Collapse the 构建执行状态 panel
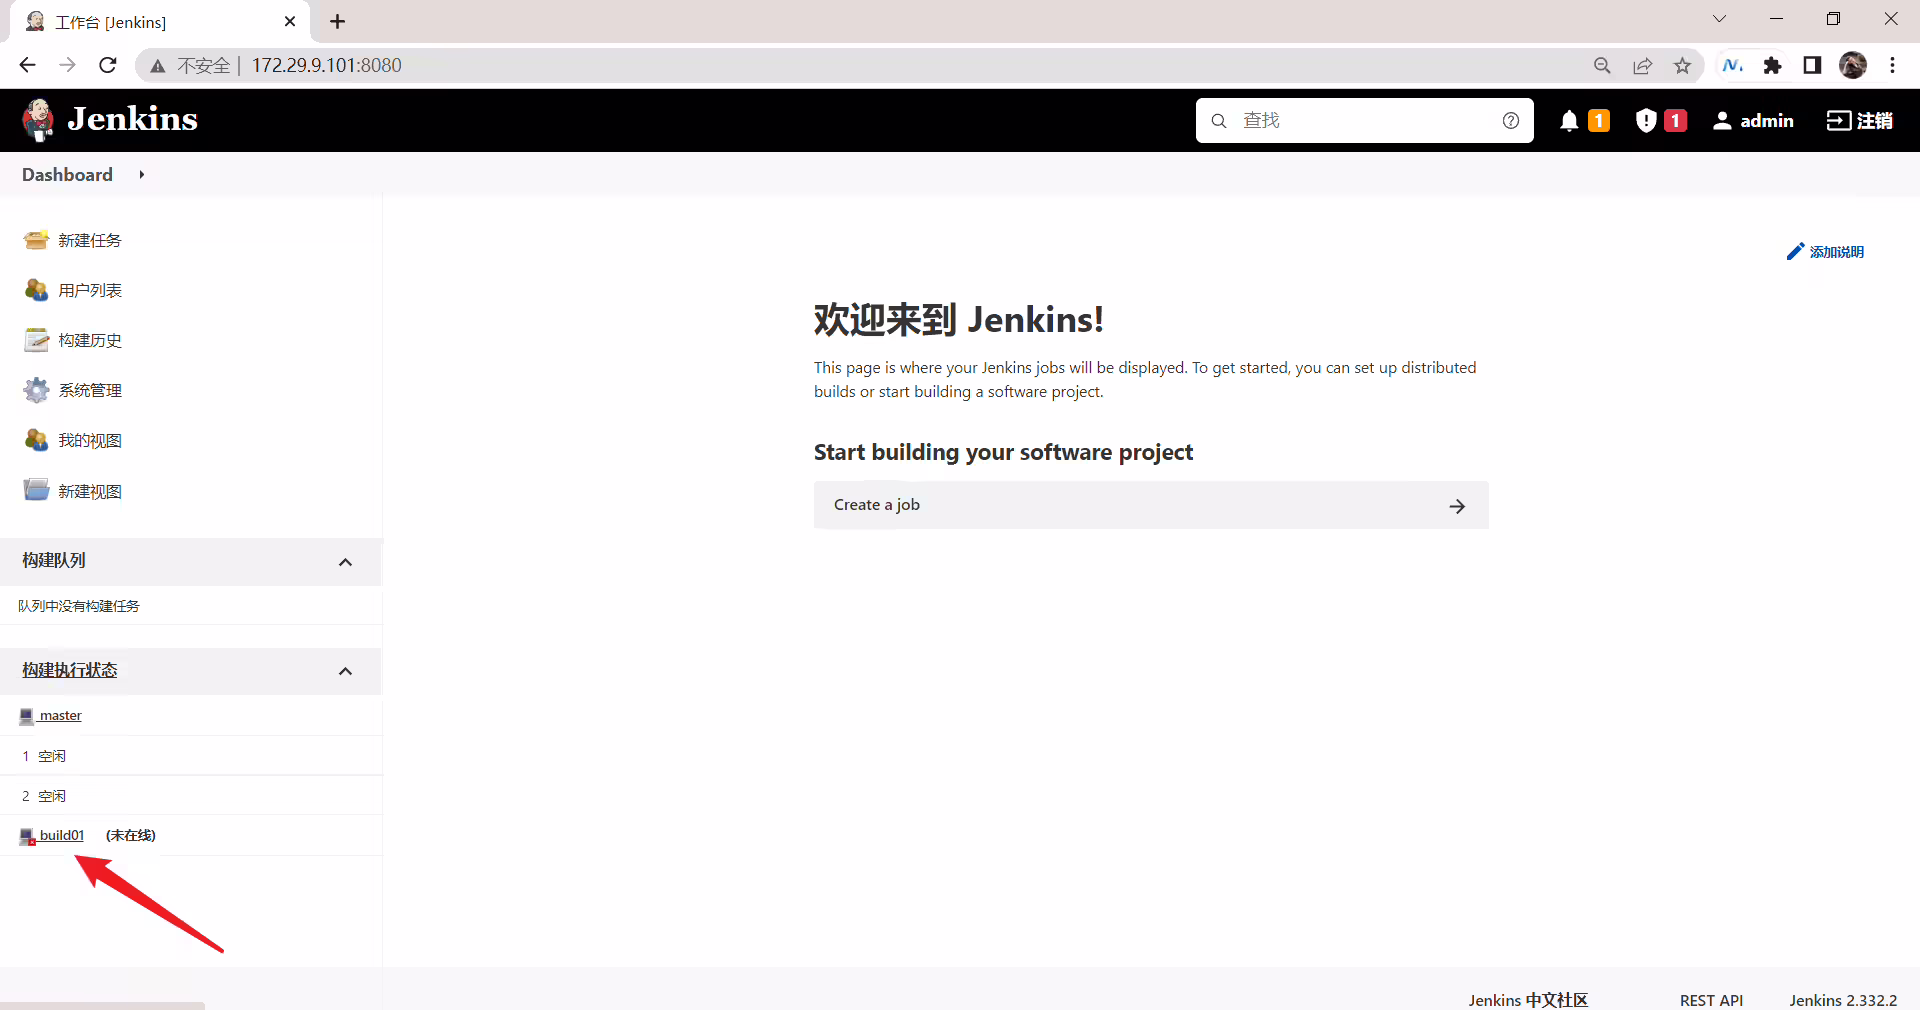1920x1010 pixels. point(346,671)
